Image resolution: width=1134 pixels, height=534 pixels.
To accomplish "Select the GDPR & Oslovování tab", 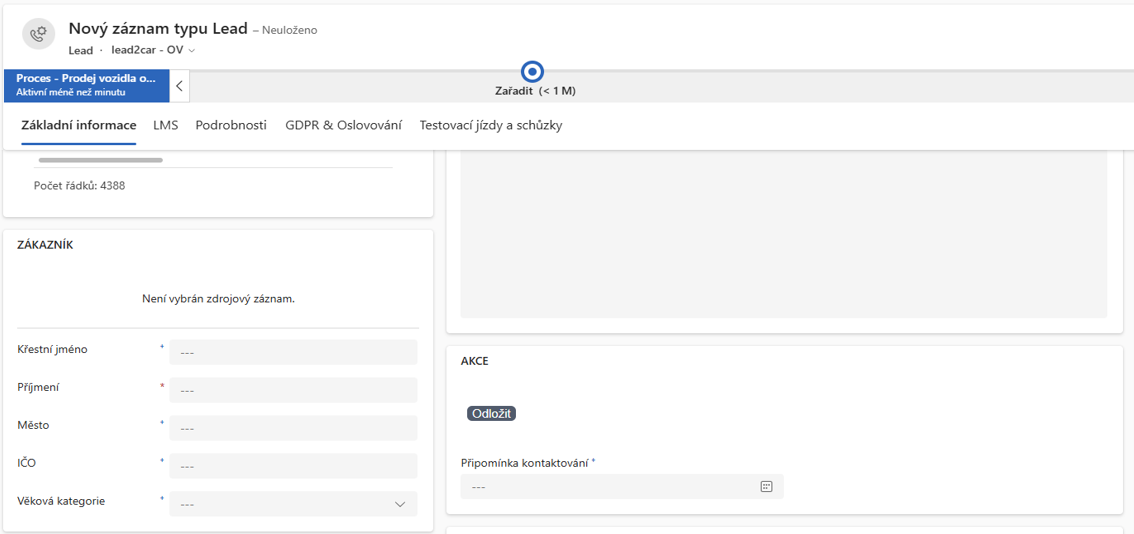I will [343, 125].
